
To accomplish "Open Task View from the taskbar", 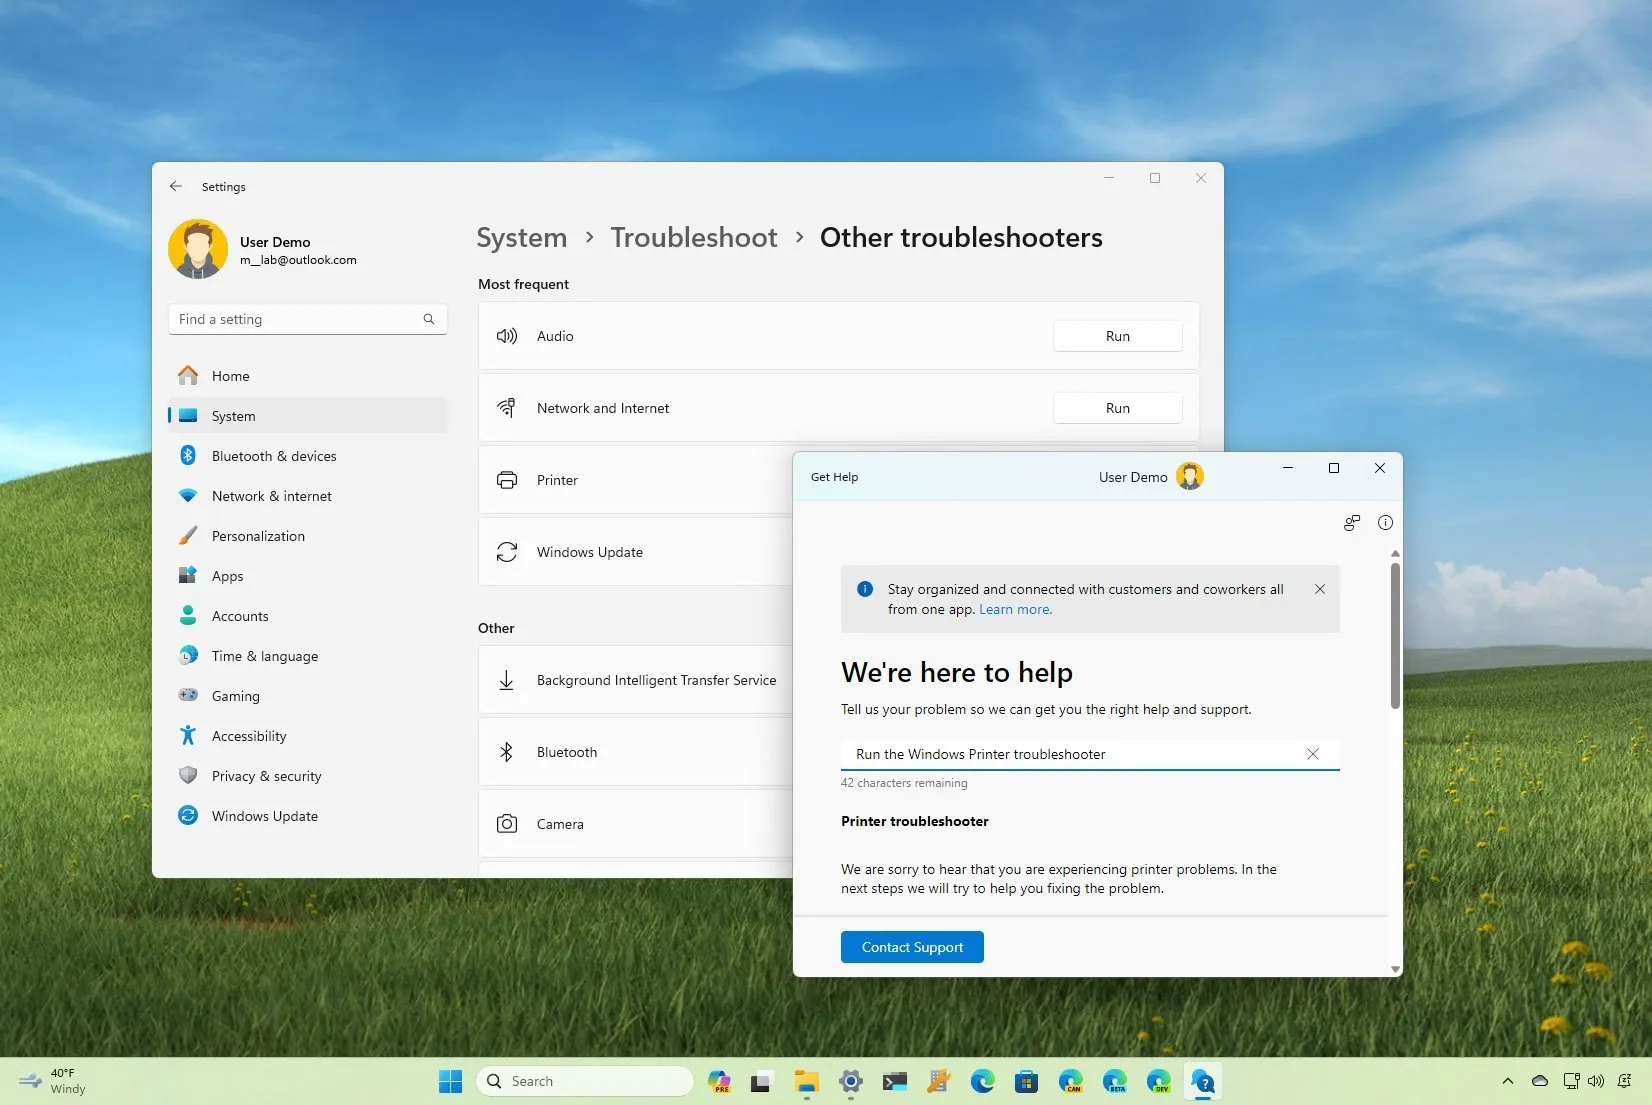I will pyautogui.click(x=763, y=1081).
